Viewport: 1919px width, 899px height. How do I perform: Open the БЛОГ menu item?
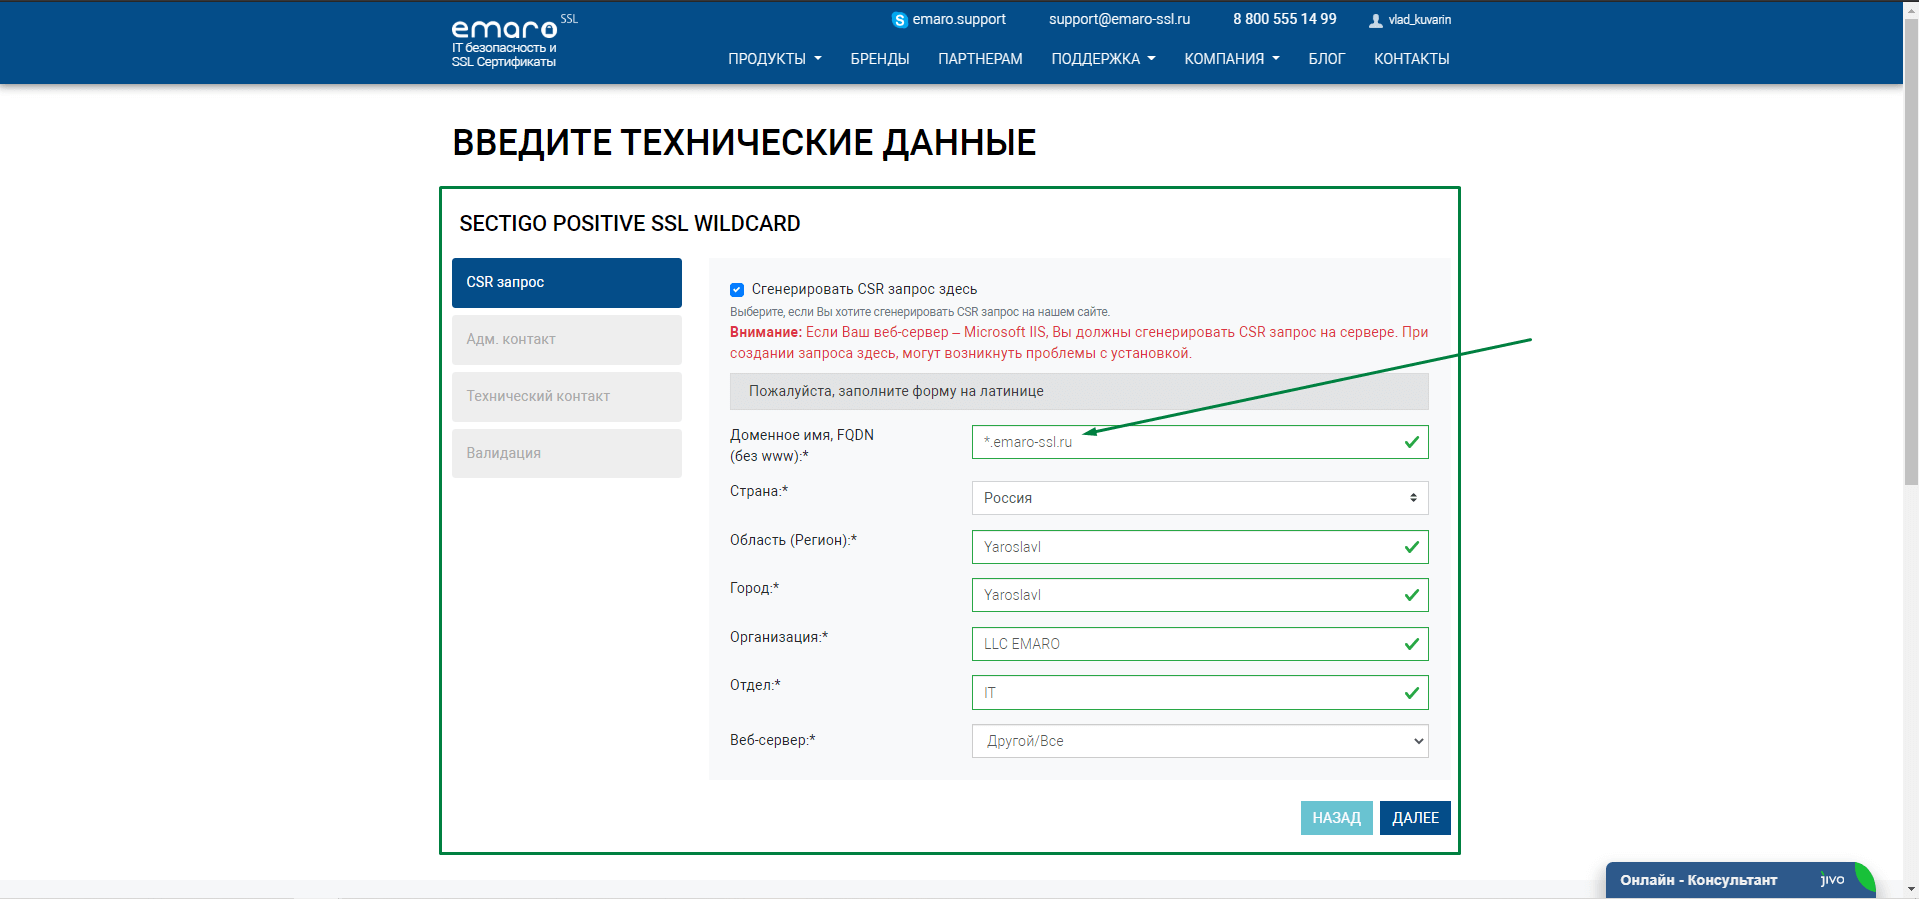pos(1326,59)
